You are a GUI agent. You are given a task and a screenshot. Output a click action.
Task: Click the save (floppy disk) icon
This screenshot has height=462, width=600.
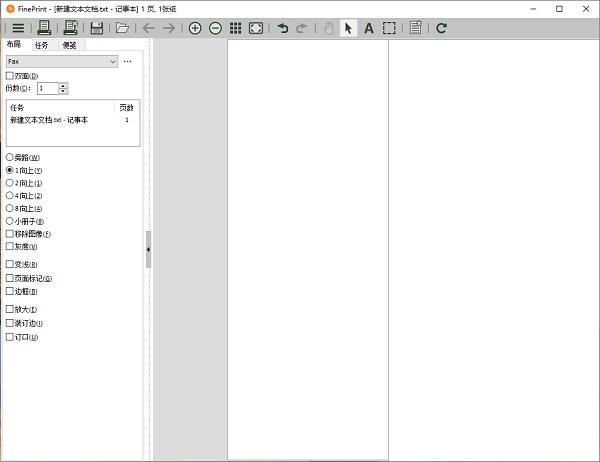click(x=97, y=29)
